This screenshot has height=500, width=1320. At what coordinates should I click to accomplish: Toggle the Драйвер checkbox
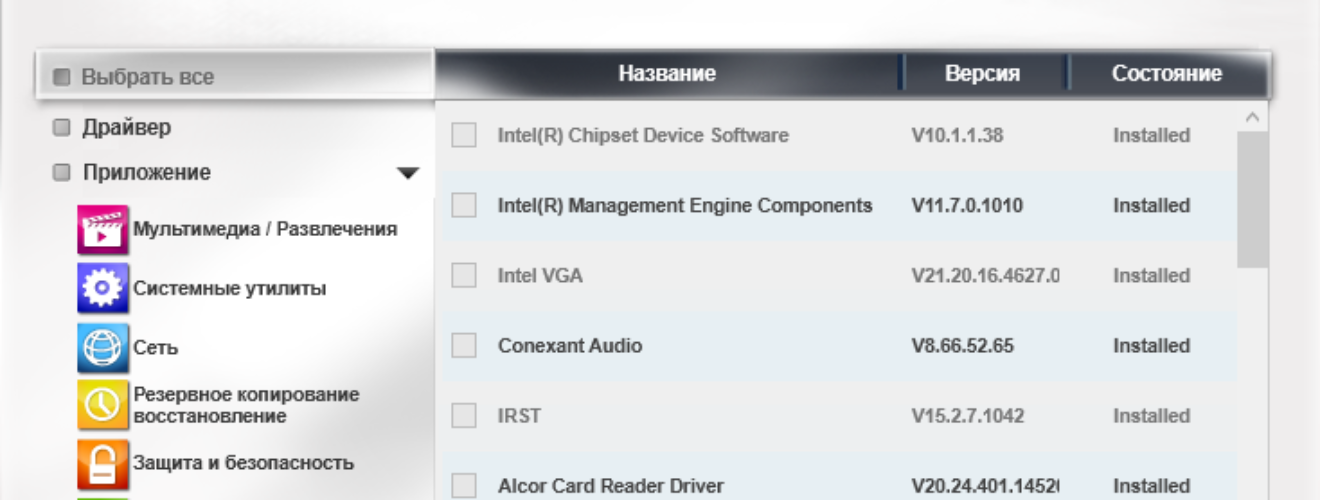coord(61,128)
